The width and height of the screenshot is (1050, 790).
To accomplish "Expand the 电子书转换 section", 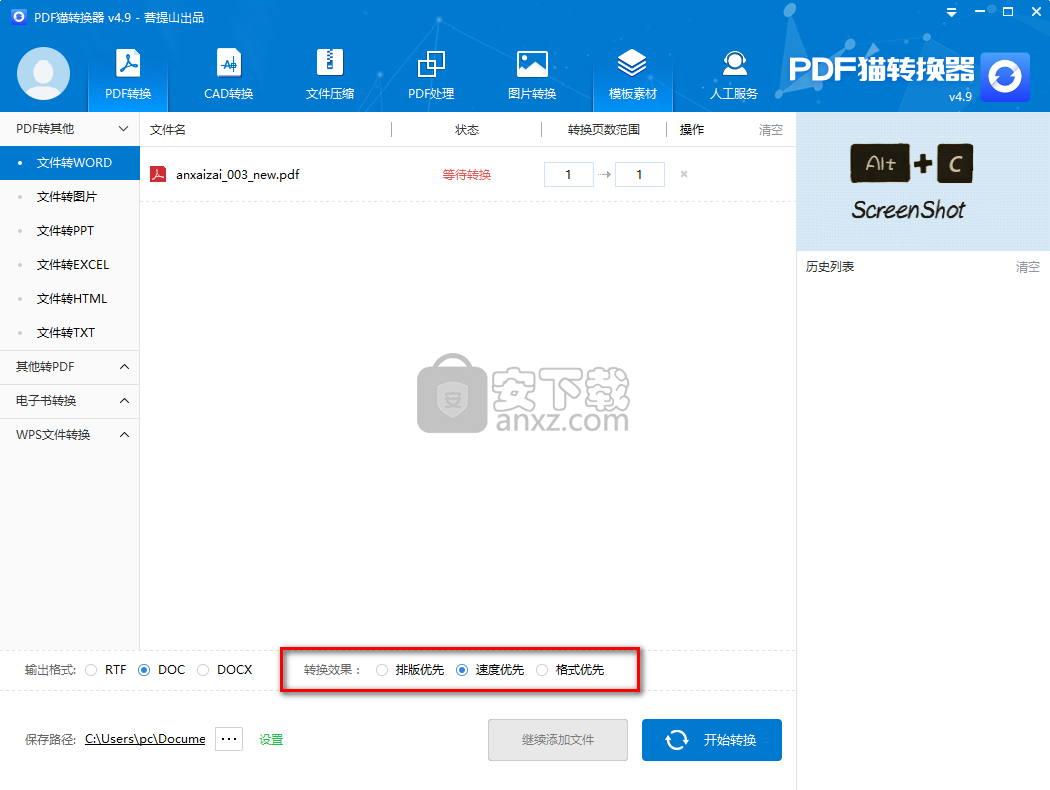I will [x=70, y=400].
